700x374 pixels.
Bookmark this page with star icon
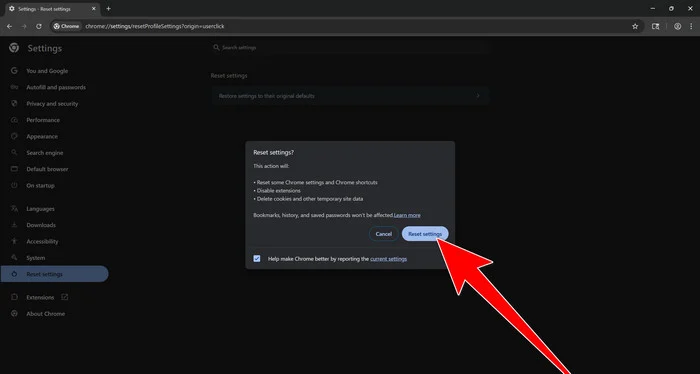tap(635, 26)
